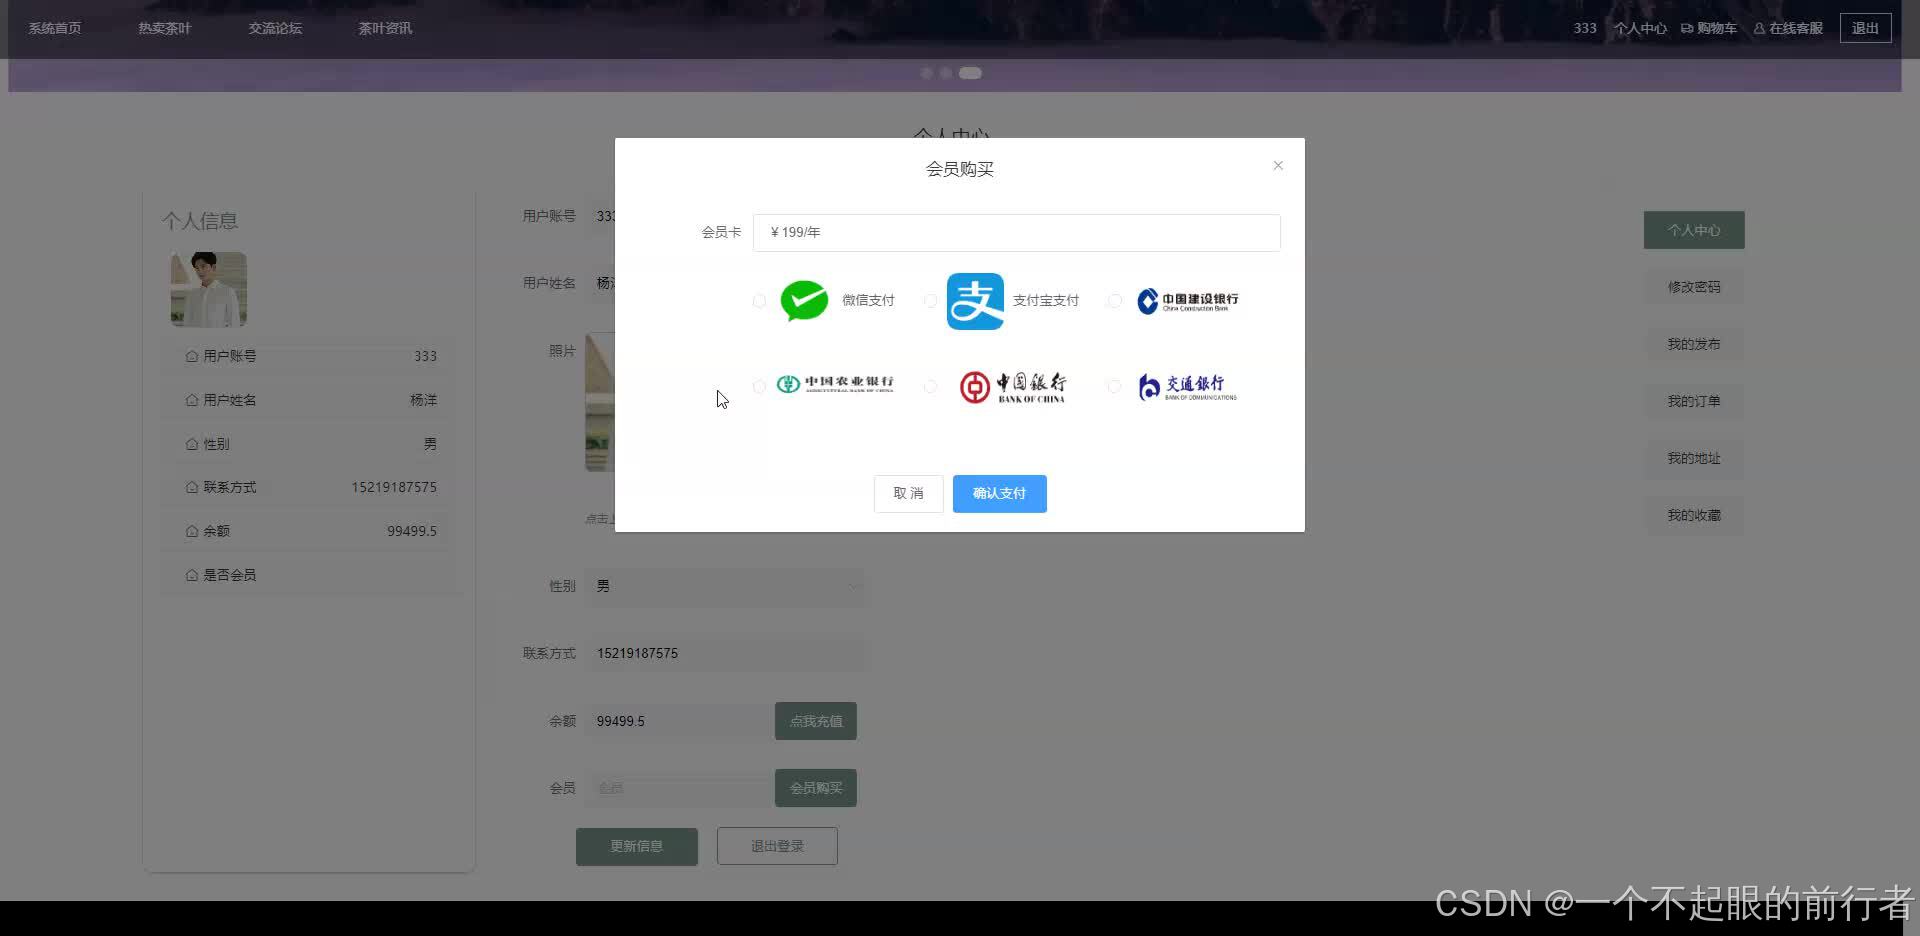Click the home icon beside 用户账号
The width and height of the screenshot is (1920, 936).
(x=192, y=356)
